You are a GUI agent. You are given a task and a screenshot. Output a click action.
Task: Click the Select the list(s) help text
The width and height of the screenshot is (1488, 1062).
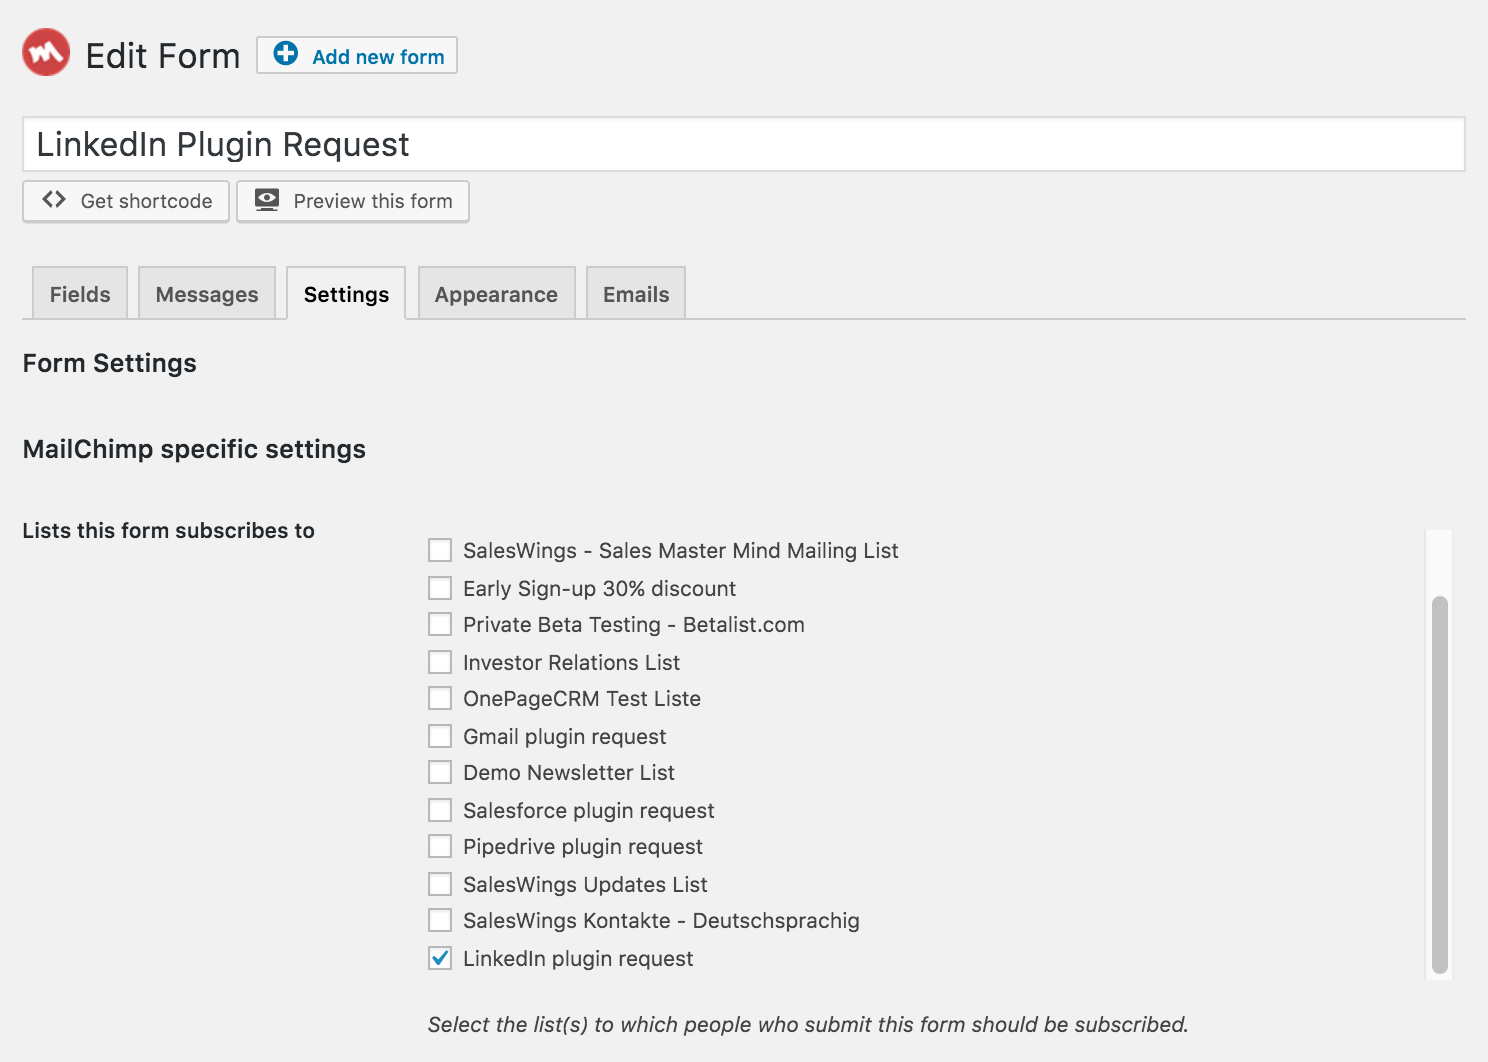click(808, 1025)
